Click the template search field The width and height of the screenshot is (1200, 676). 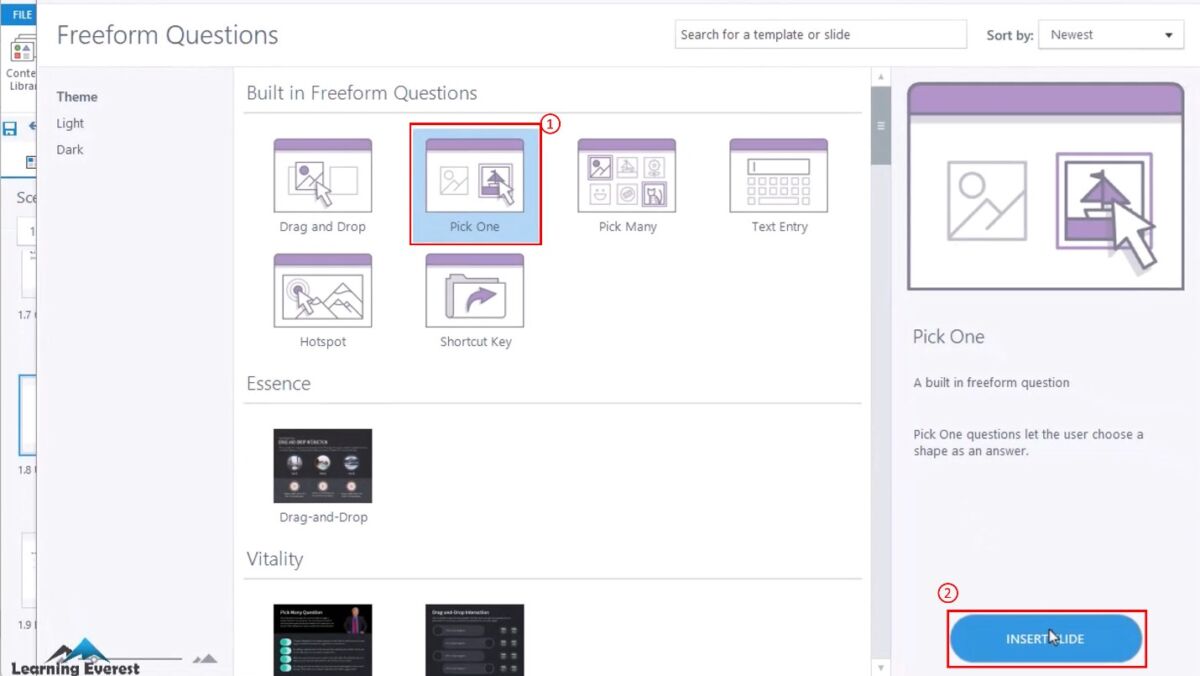pos(820,33)
